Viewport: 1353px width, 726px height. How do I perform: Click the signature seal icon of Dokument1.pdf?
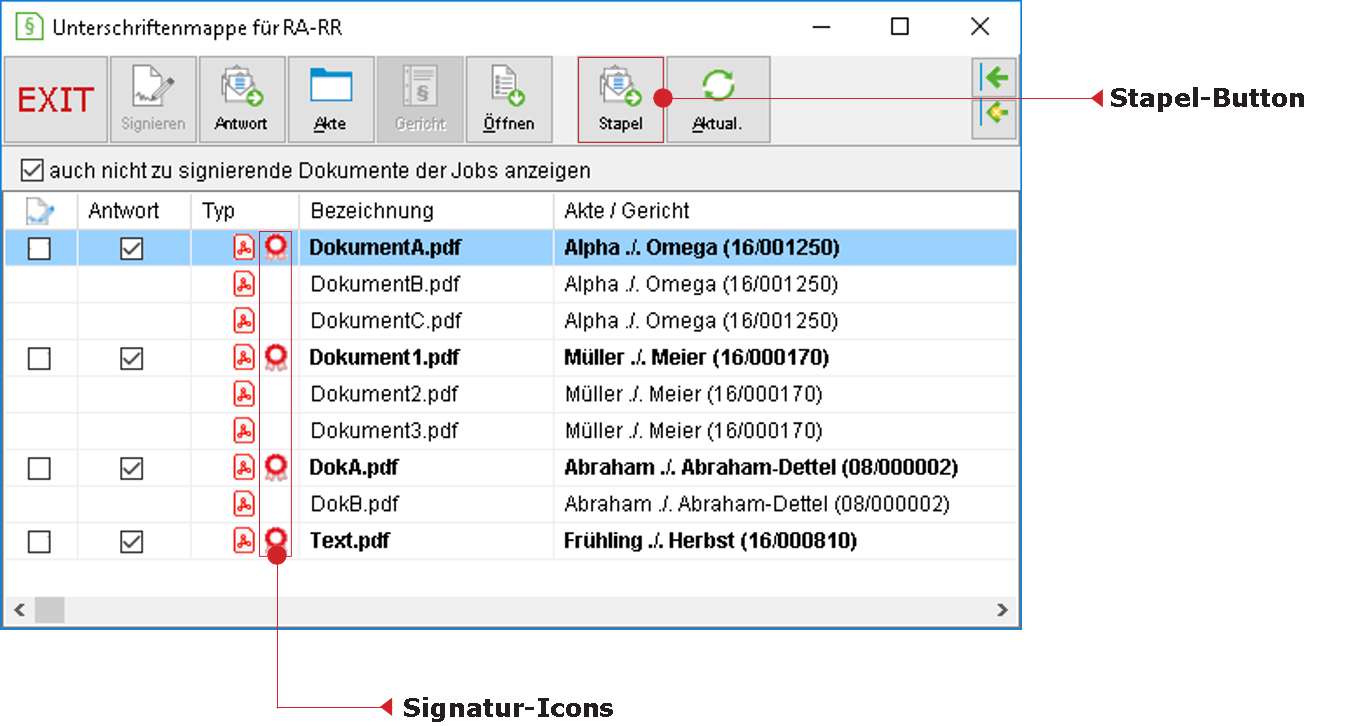pos(276,357)
